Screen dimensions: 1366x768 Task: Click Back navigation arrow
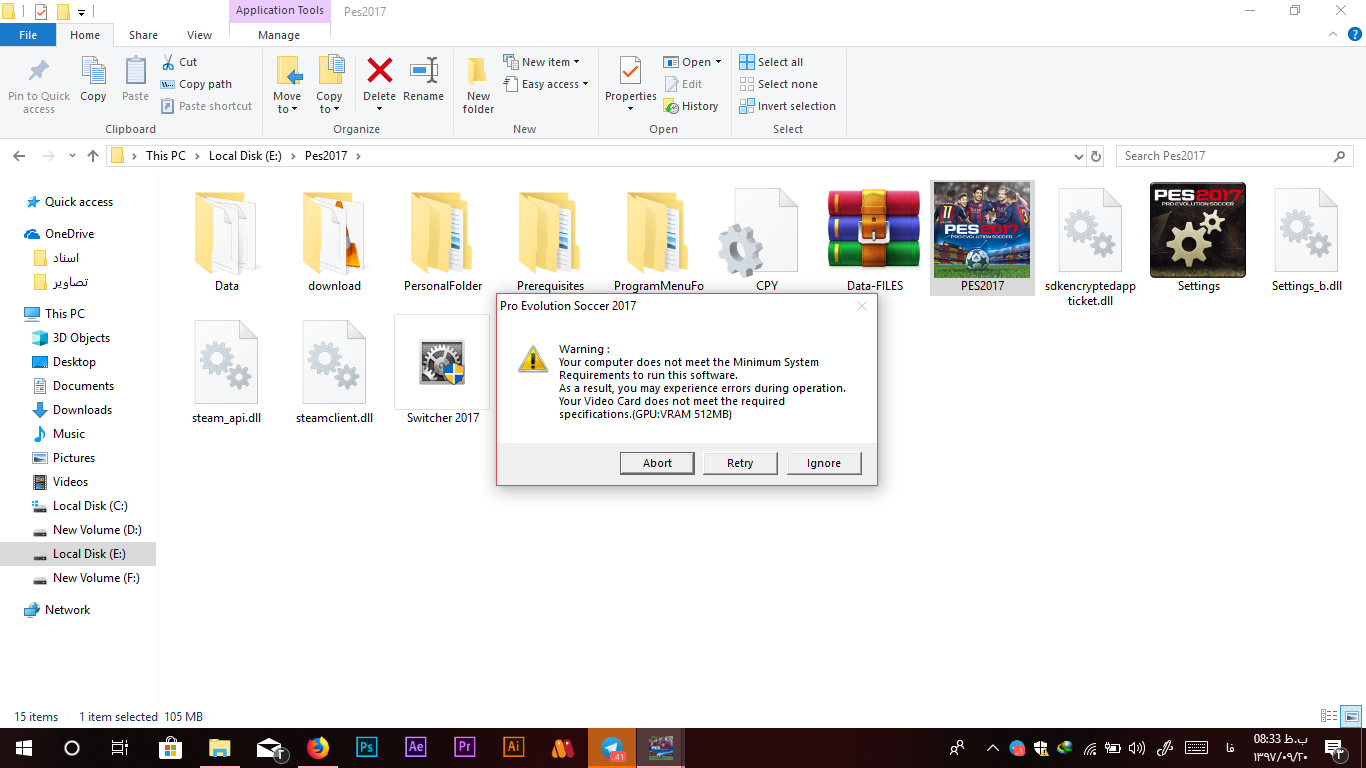pyautogui.click(x=19, y=156)
